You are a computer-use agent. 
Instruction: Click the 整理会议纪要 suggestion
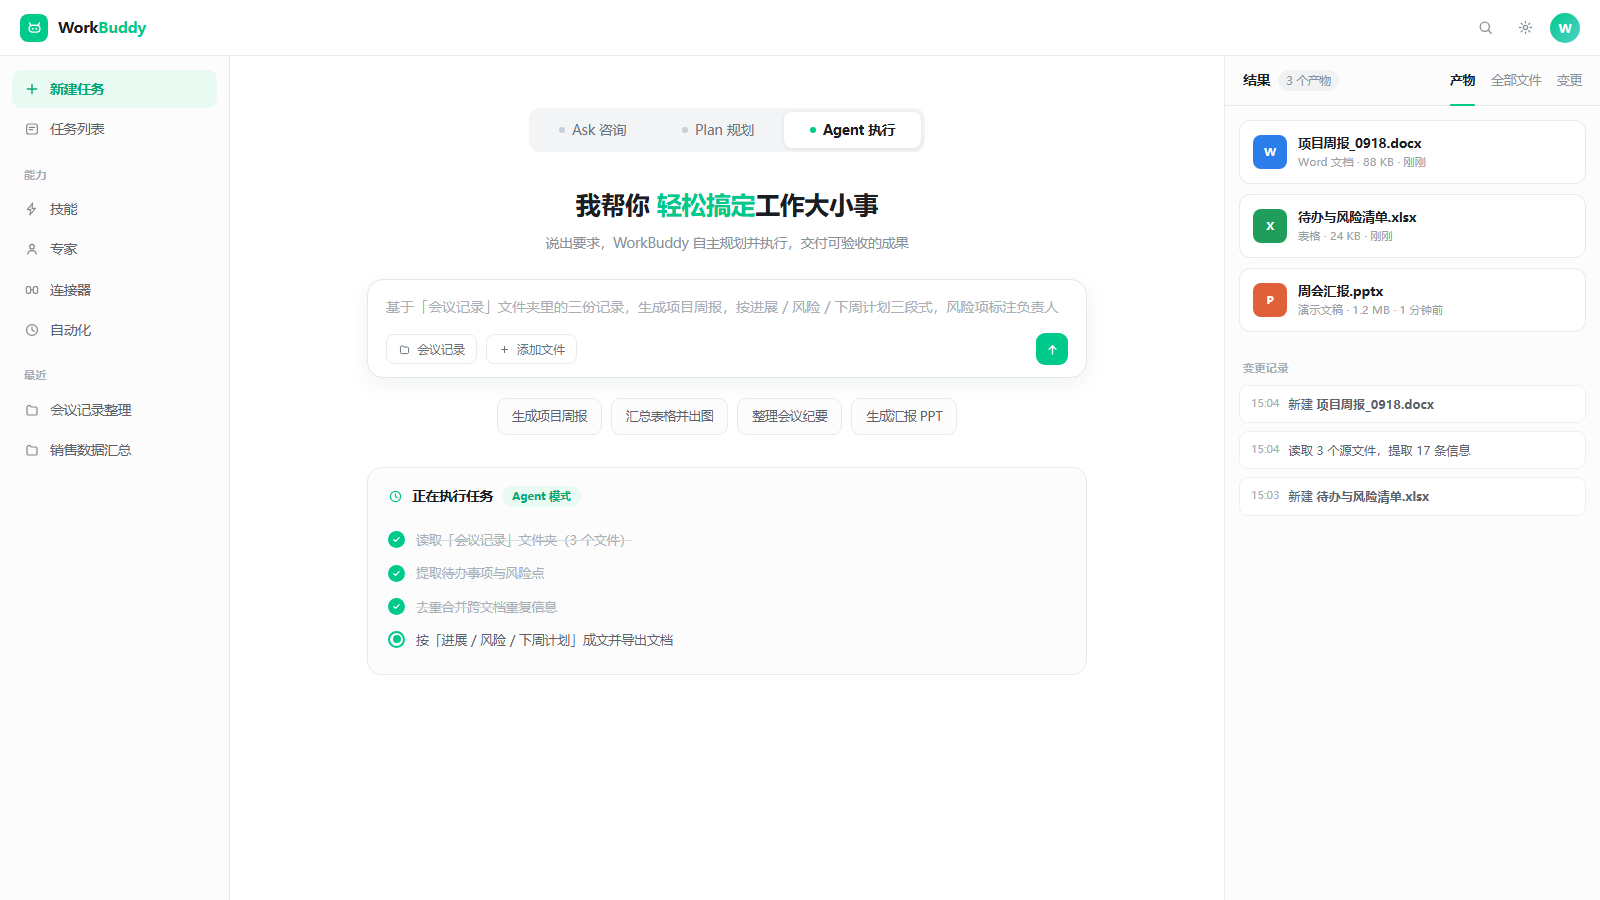789,416
